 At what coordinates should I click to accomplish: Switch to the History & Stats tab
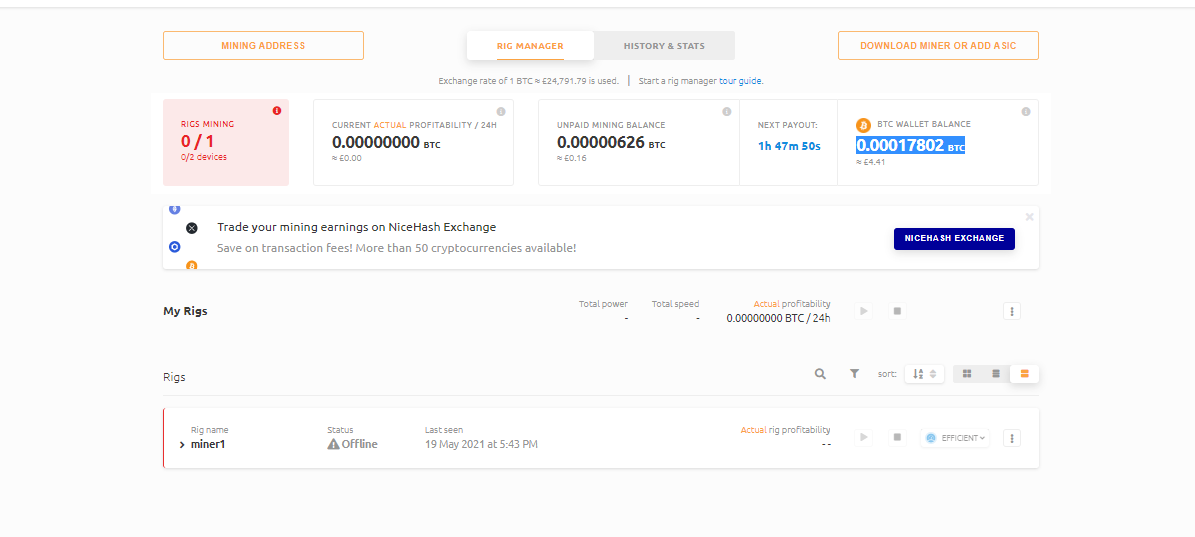pos(664,46)
